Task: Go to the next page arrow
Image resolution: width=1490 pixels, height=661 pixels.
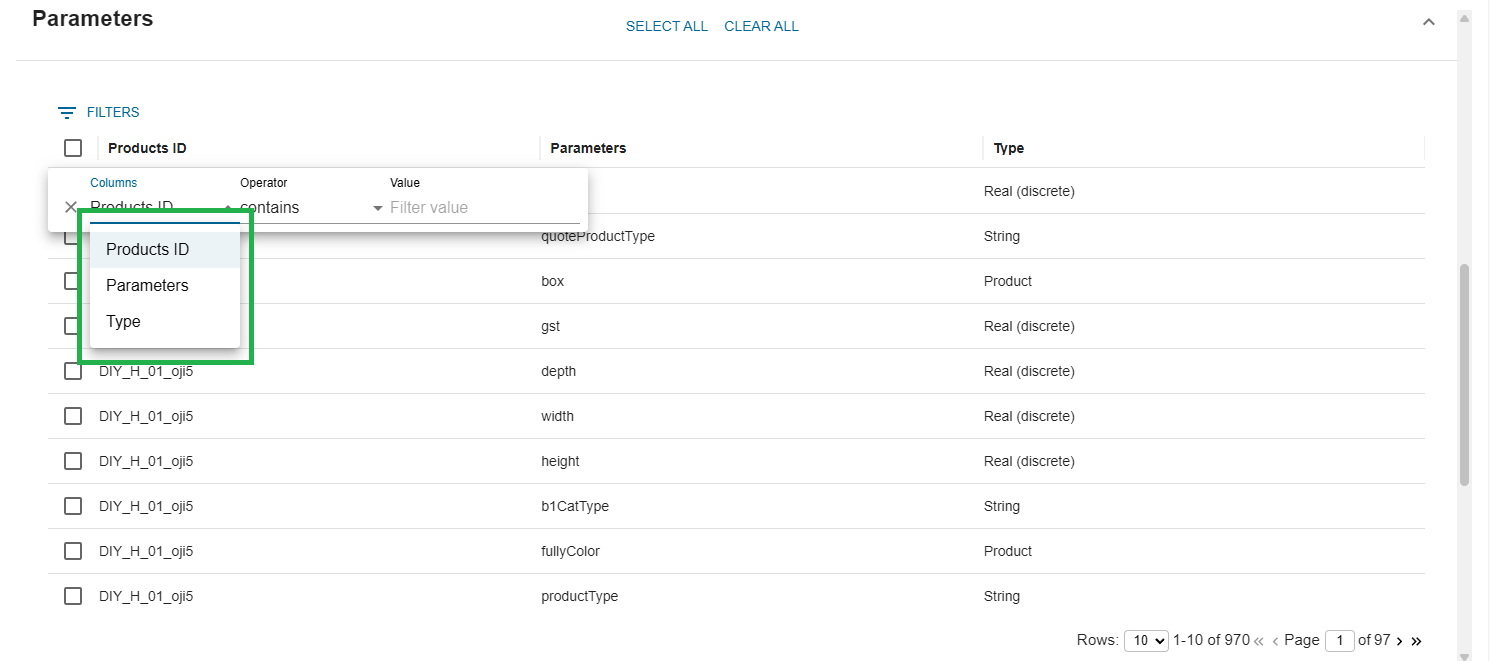Action: point(1399,641)
